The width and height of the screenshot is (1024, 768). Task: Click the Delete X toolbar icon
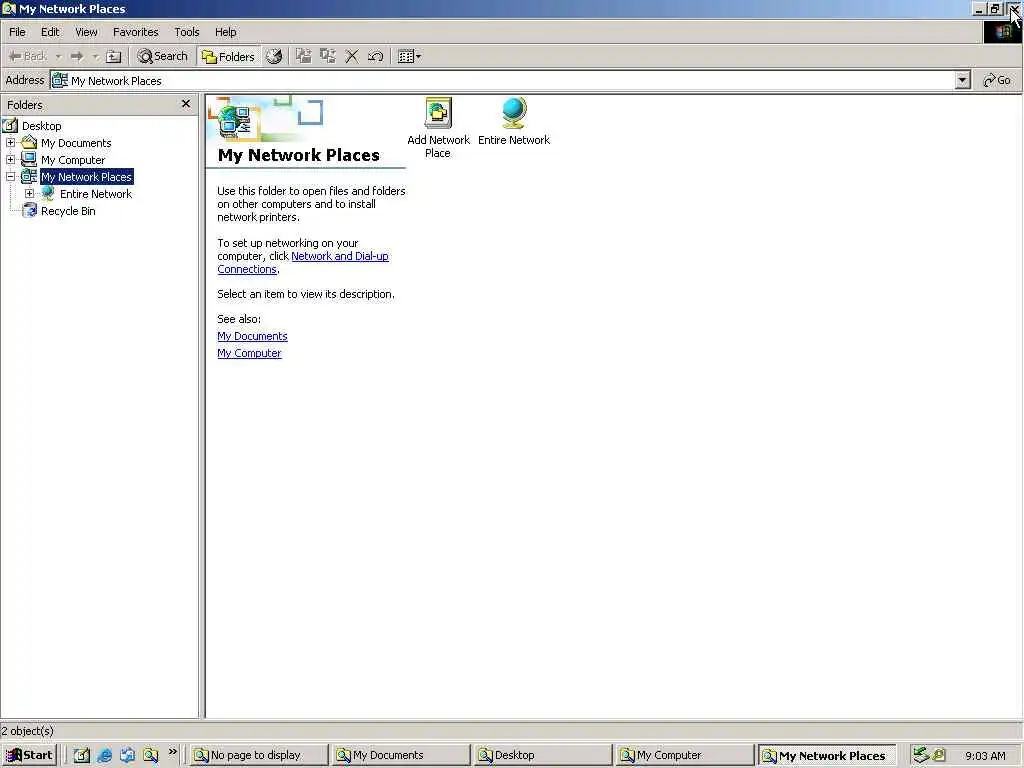point(352,57)
